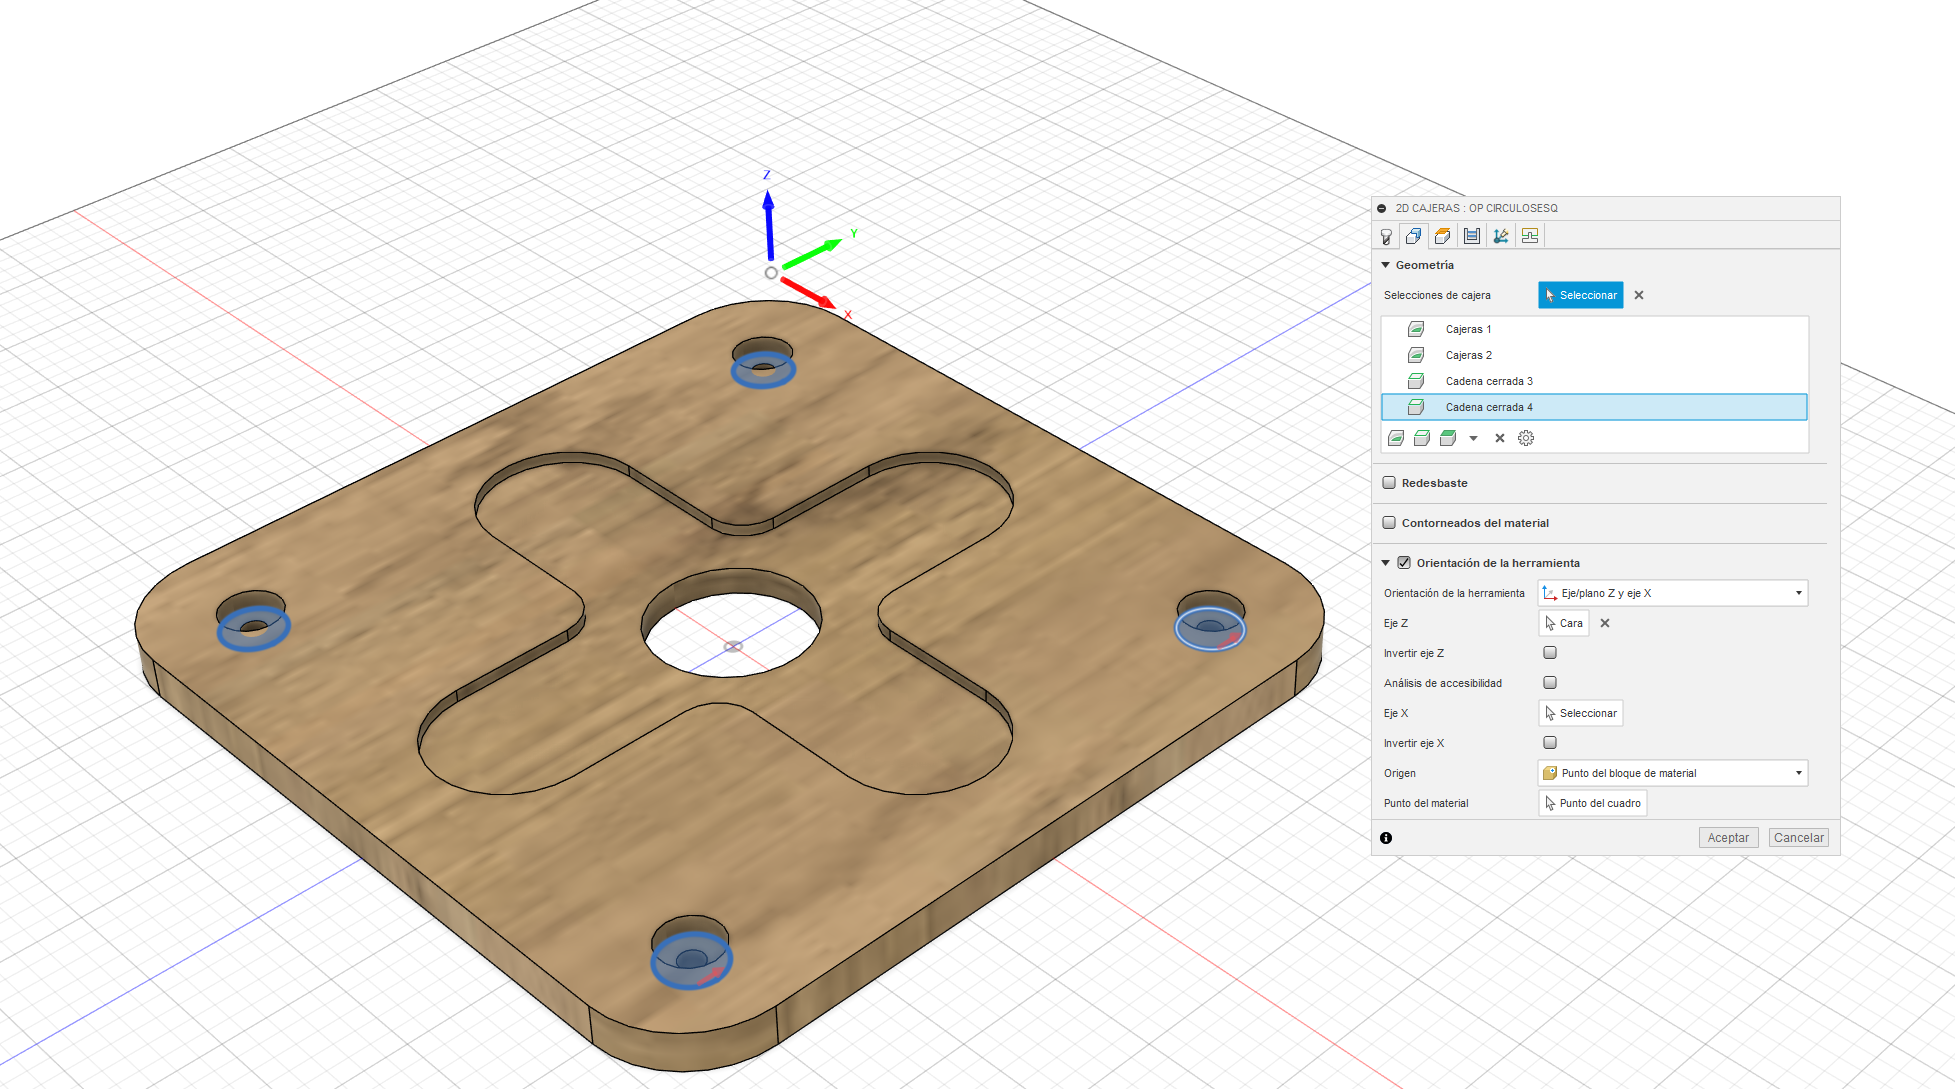Select the top corner hole on the board
Screen dimensions: 1955x1089
coord(763,362)
